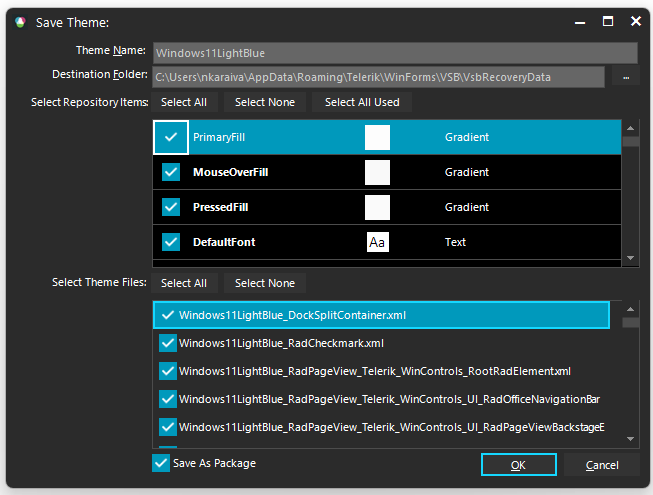653x495 pixels.
Task: Disable the Save As Package checkbox
Action: (x=161, y=463)
